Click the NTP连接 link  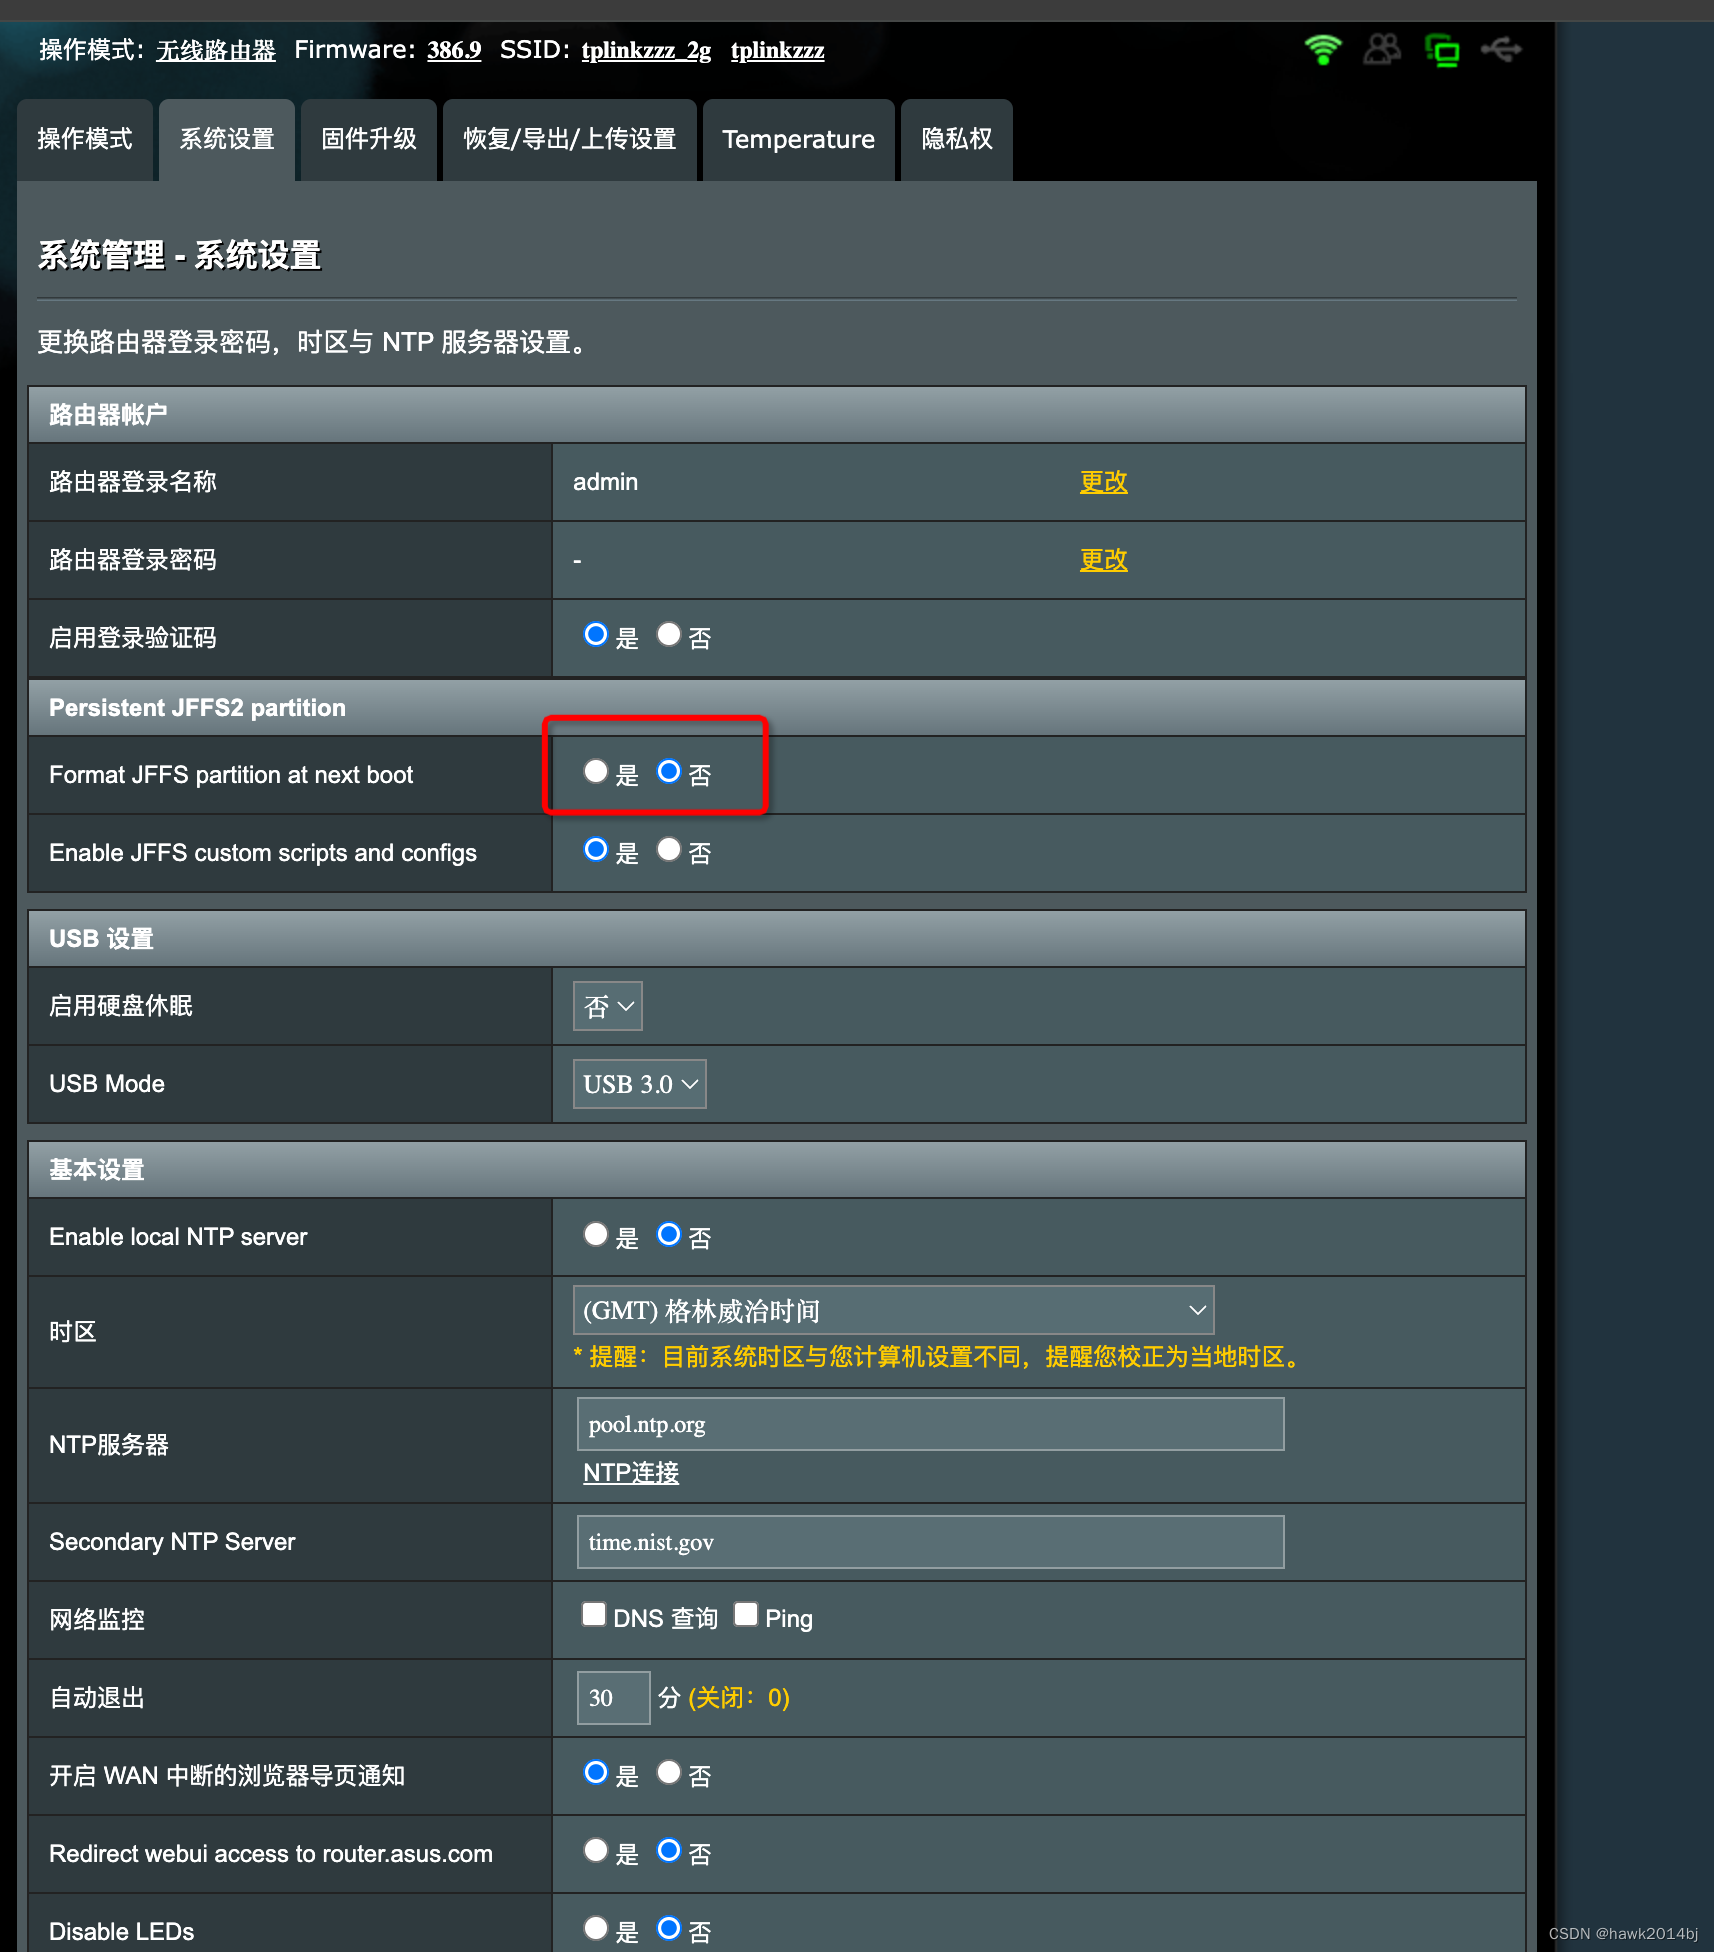pos(630,1472)
